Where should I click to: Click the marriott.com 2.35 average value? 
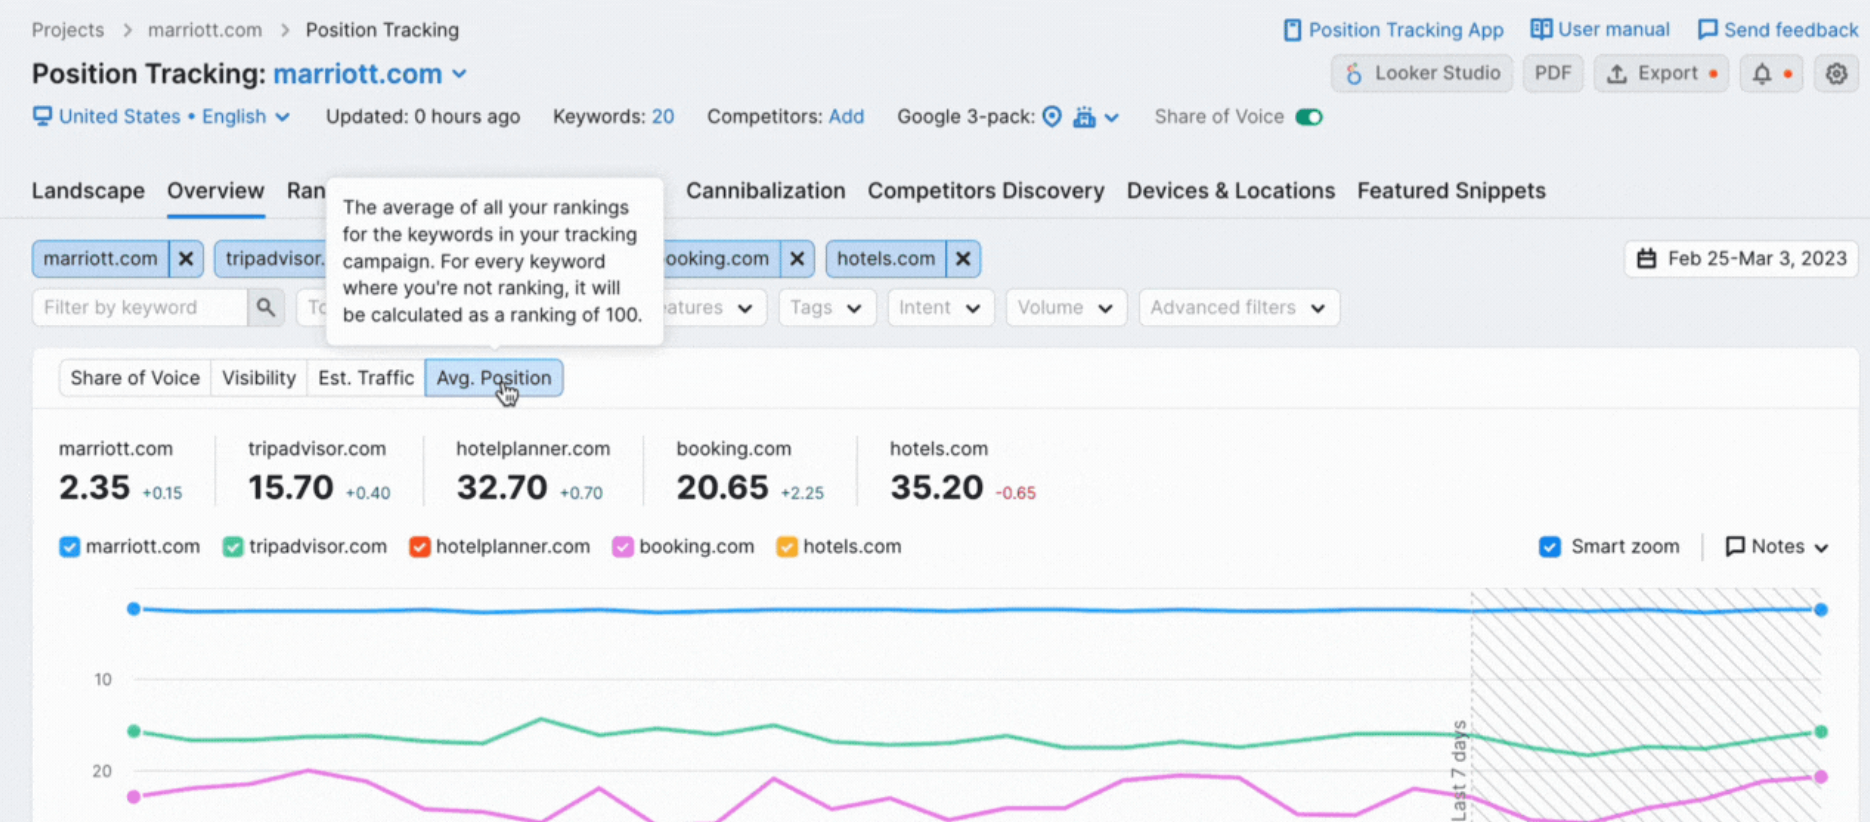click(94, 487)
